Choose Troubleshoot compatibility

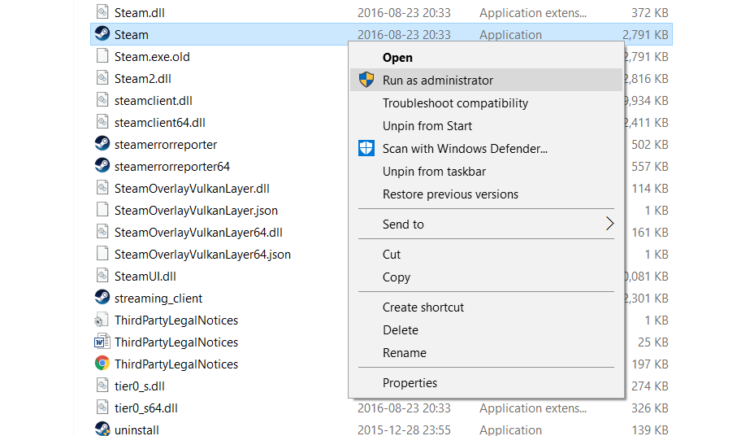tap(486, 103)
